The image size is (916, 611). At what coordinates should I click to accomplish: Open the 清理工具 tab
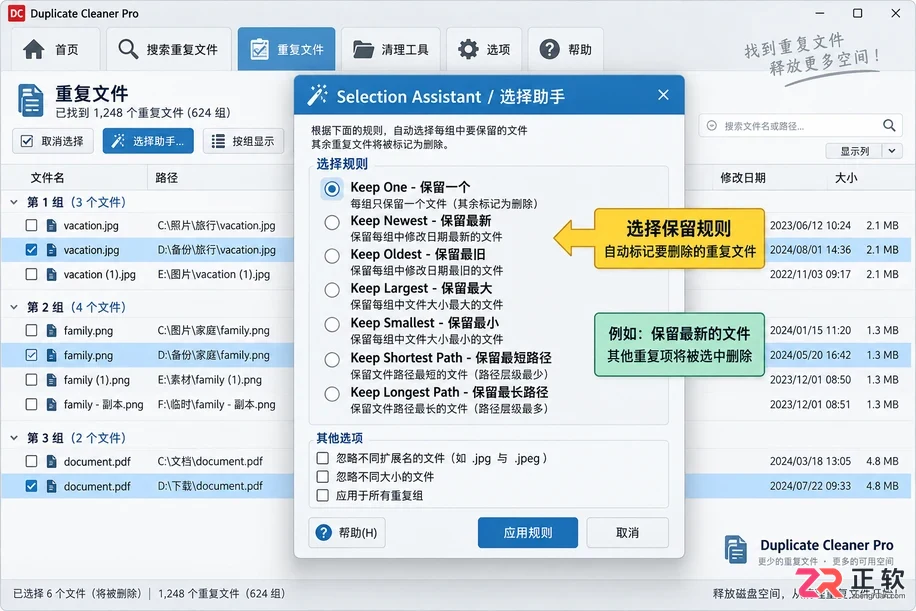pos(391,50)
